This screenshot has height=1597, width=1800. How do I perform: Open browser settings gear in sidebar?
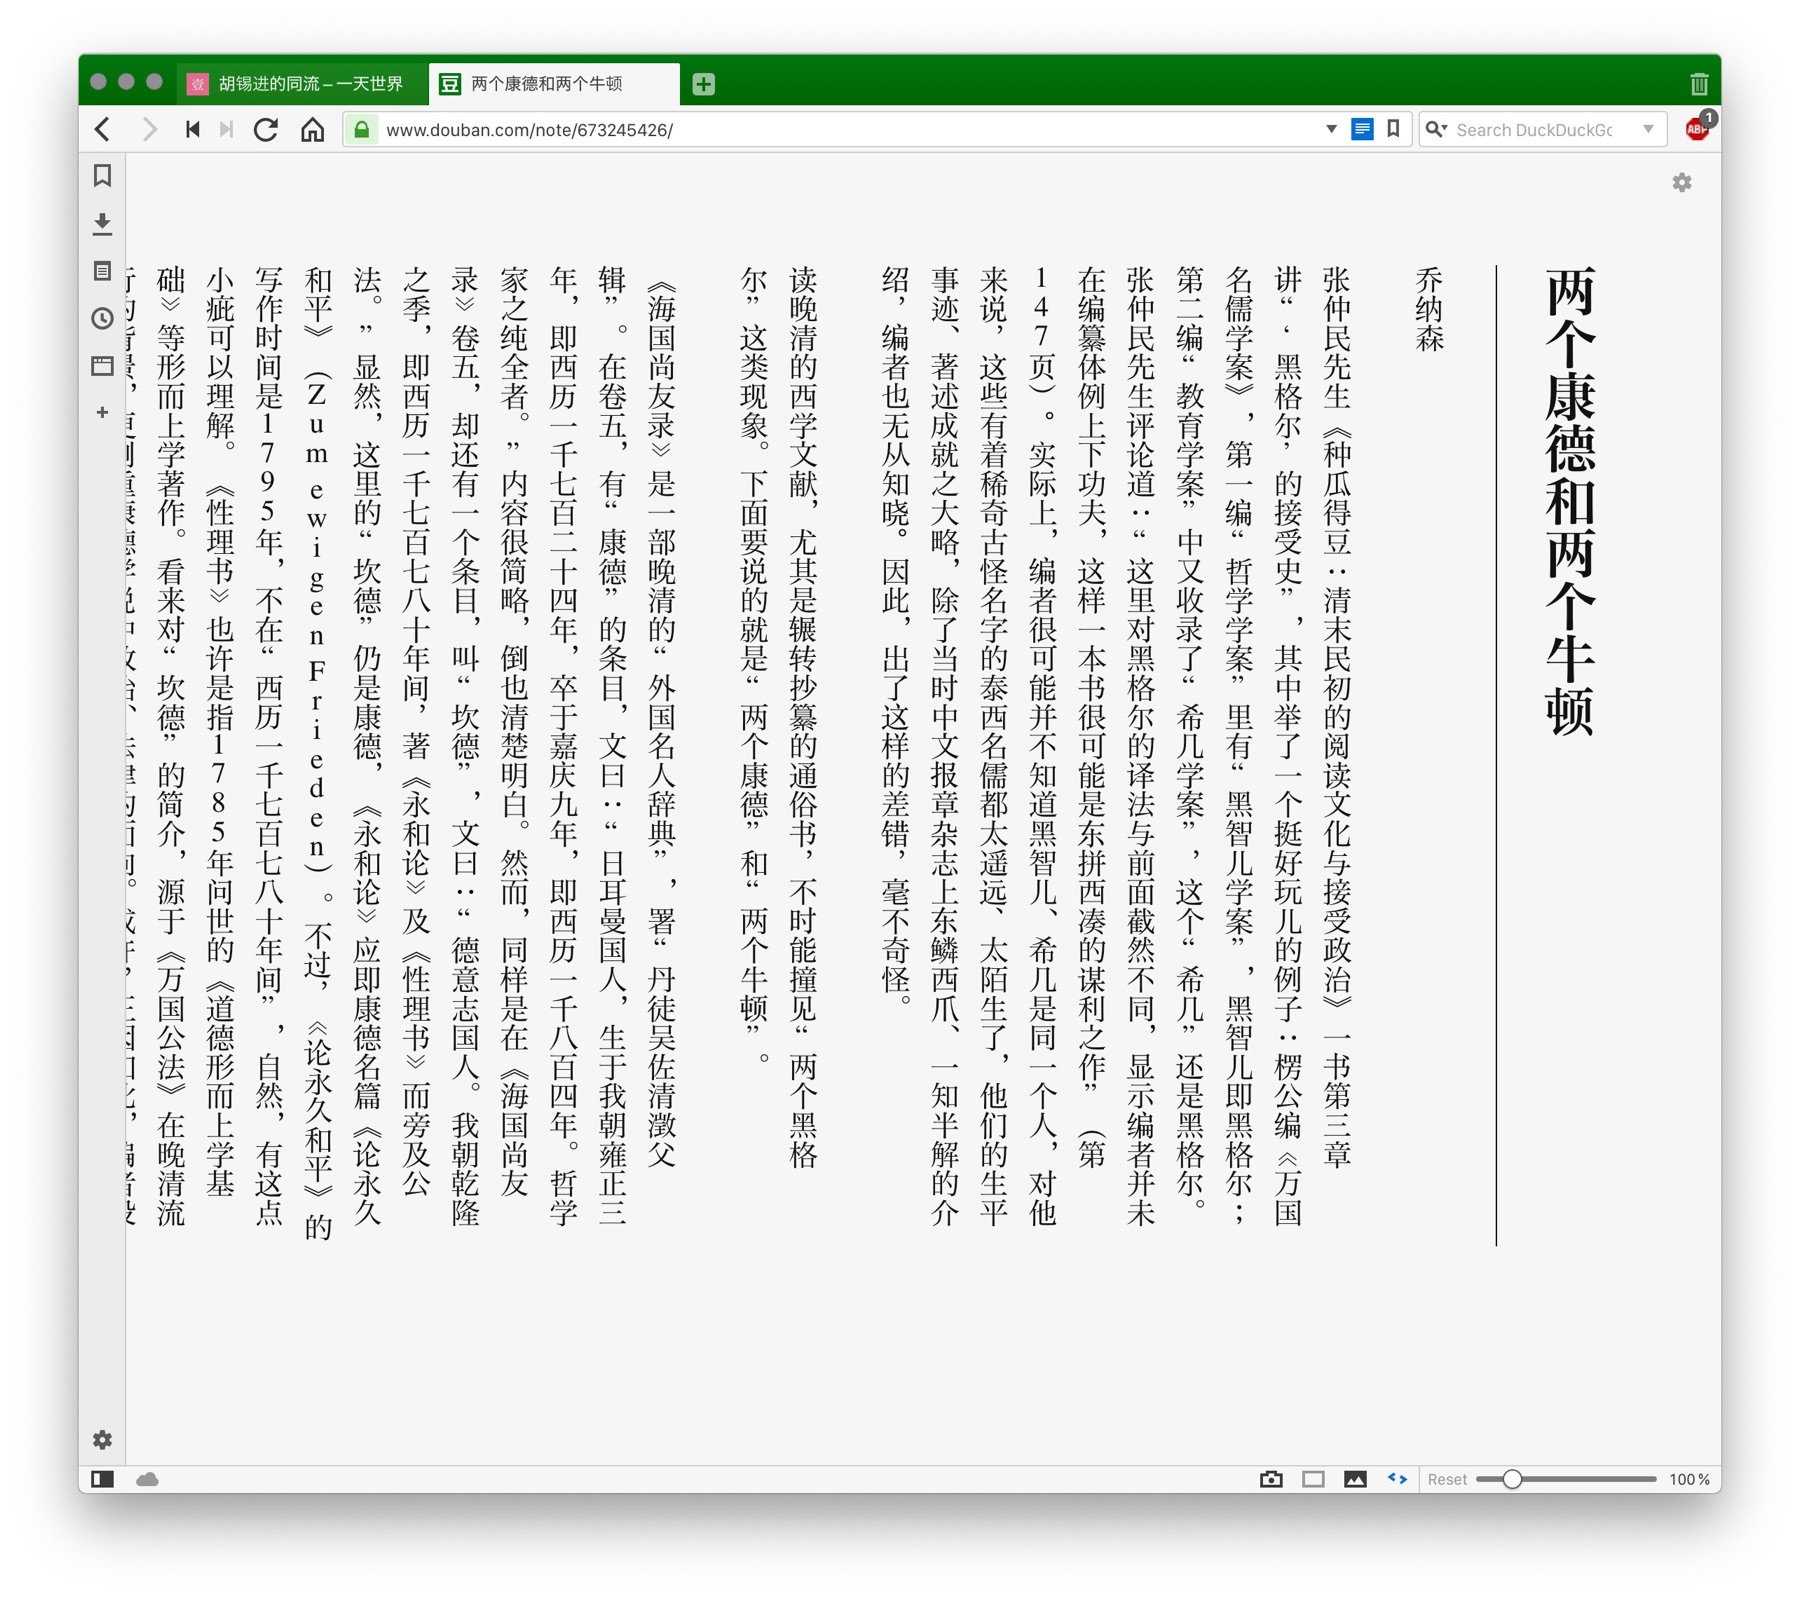(x=102, y=1440)
